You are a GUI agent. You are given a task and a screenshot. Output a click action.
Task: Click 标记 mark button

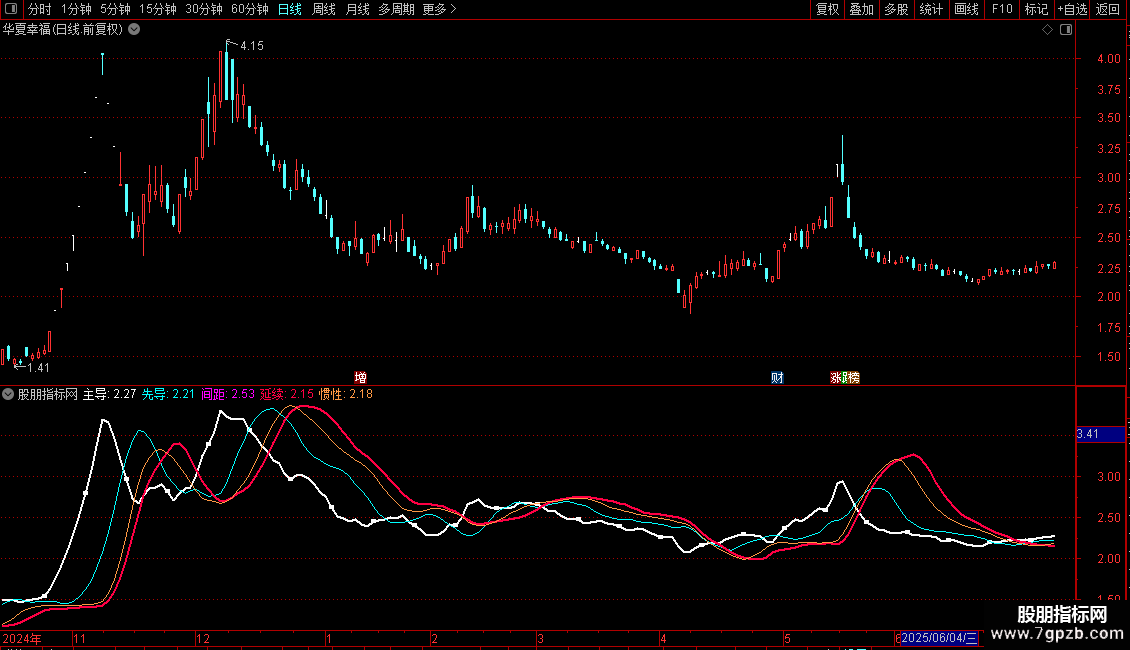pyautogui.click(x=1036, y=9)
